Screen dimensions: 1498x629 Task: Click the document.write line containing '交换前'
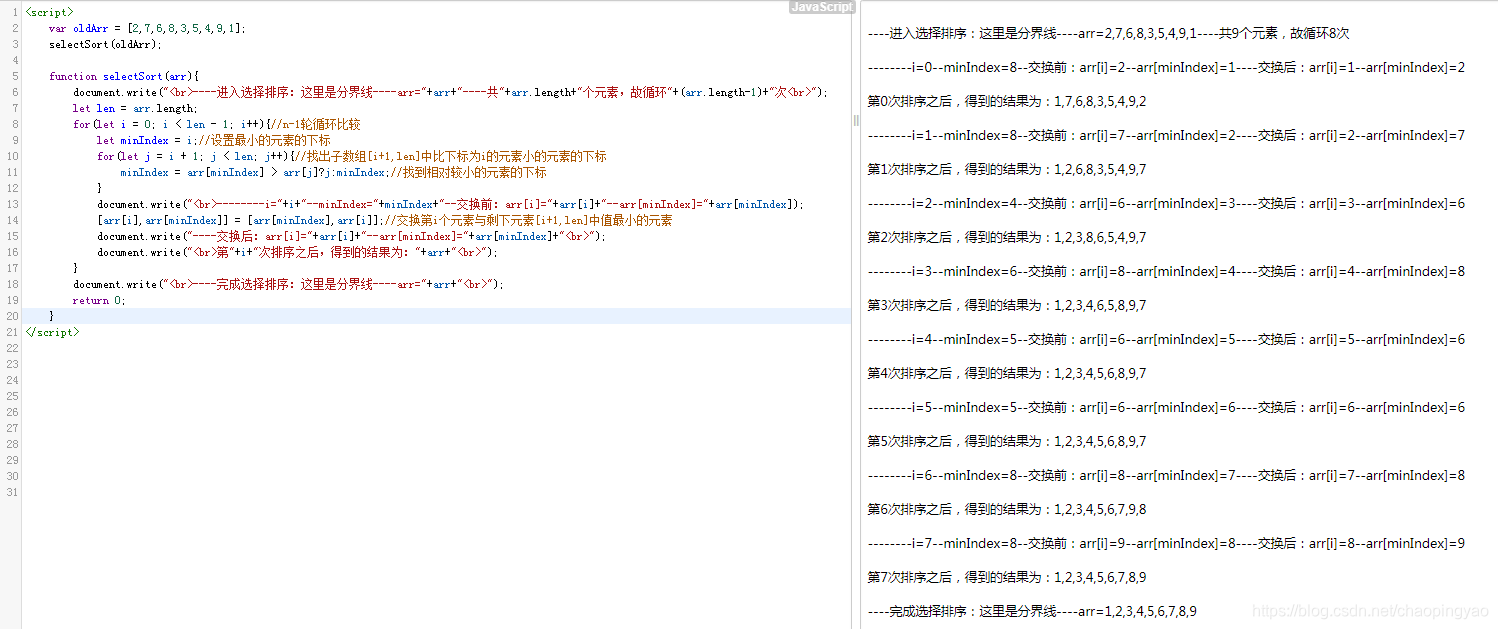(451, 204)
